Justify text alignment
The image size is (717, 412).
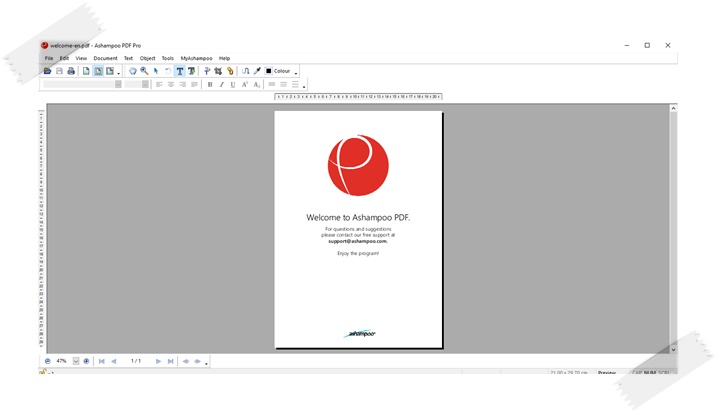[x=194, y=84]
